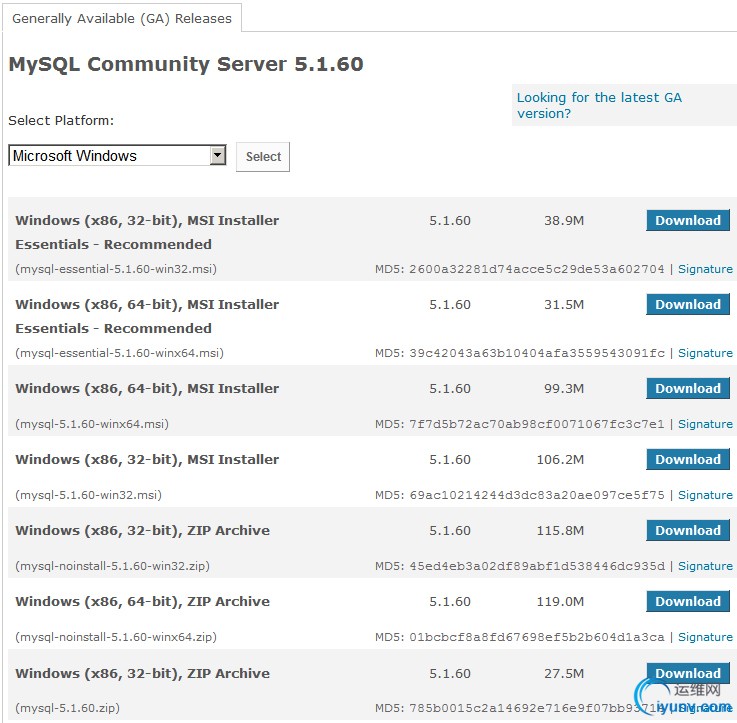737x723 pixels.
Task: Download the 31.5M Windows 64-bit MSI Essentials
Action: click(x=688, y=304)
